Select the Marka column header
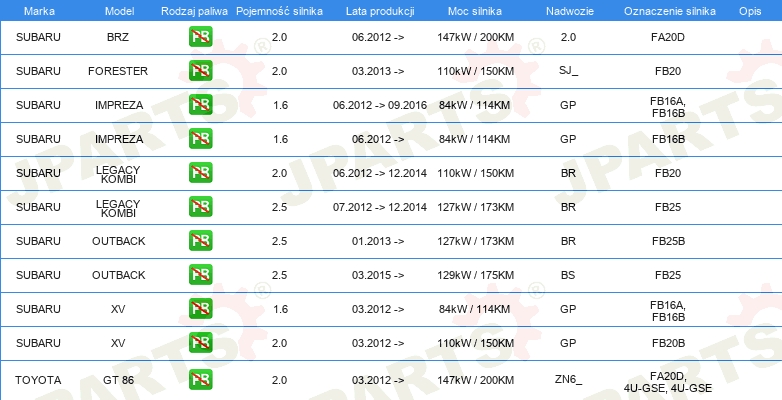Image resolution: width=782 pixels, height=400 pixels. pos(39,11)
